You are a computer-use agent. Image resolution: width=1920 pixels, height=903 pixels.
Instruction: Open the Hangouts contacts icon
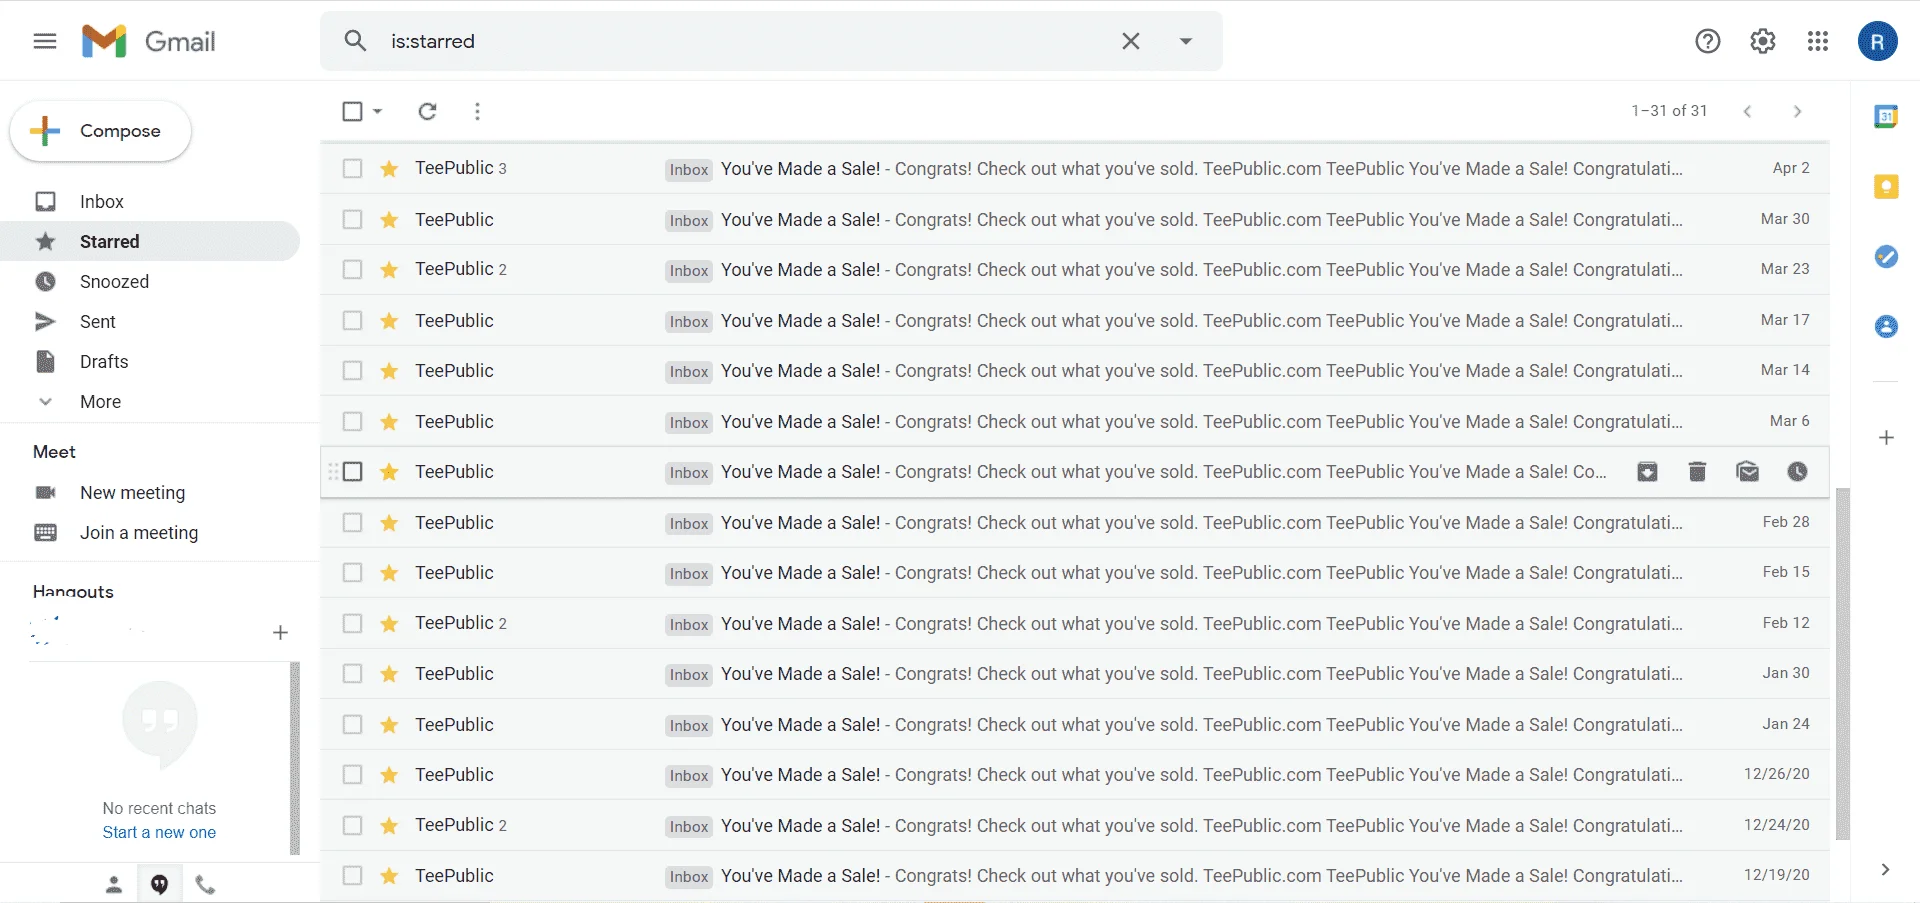click(114, 885)
